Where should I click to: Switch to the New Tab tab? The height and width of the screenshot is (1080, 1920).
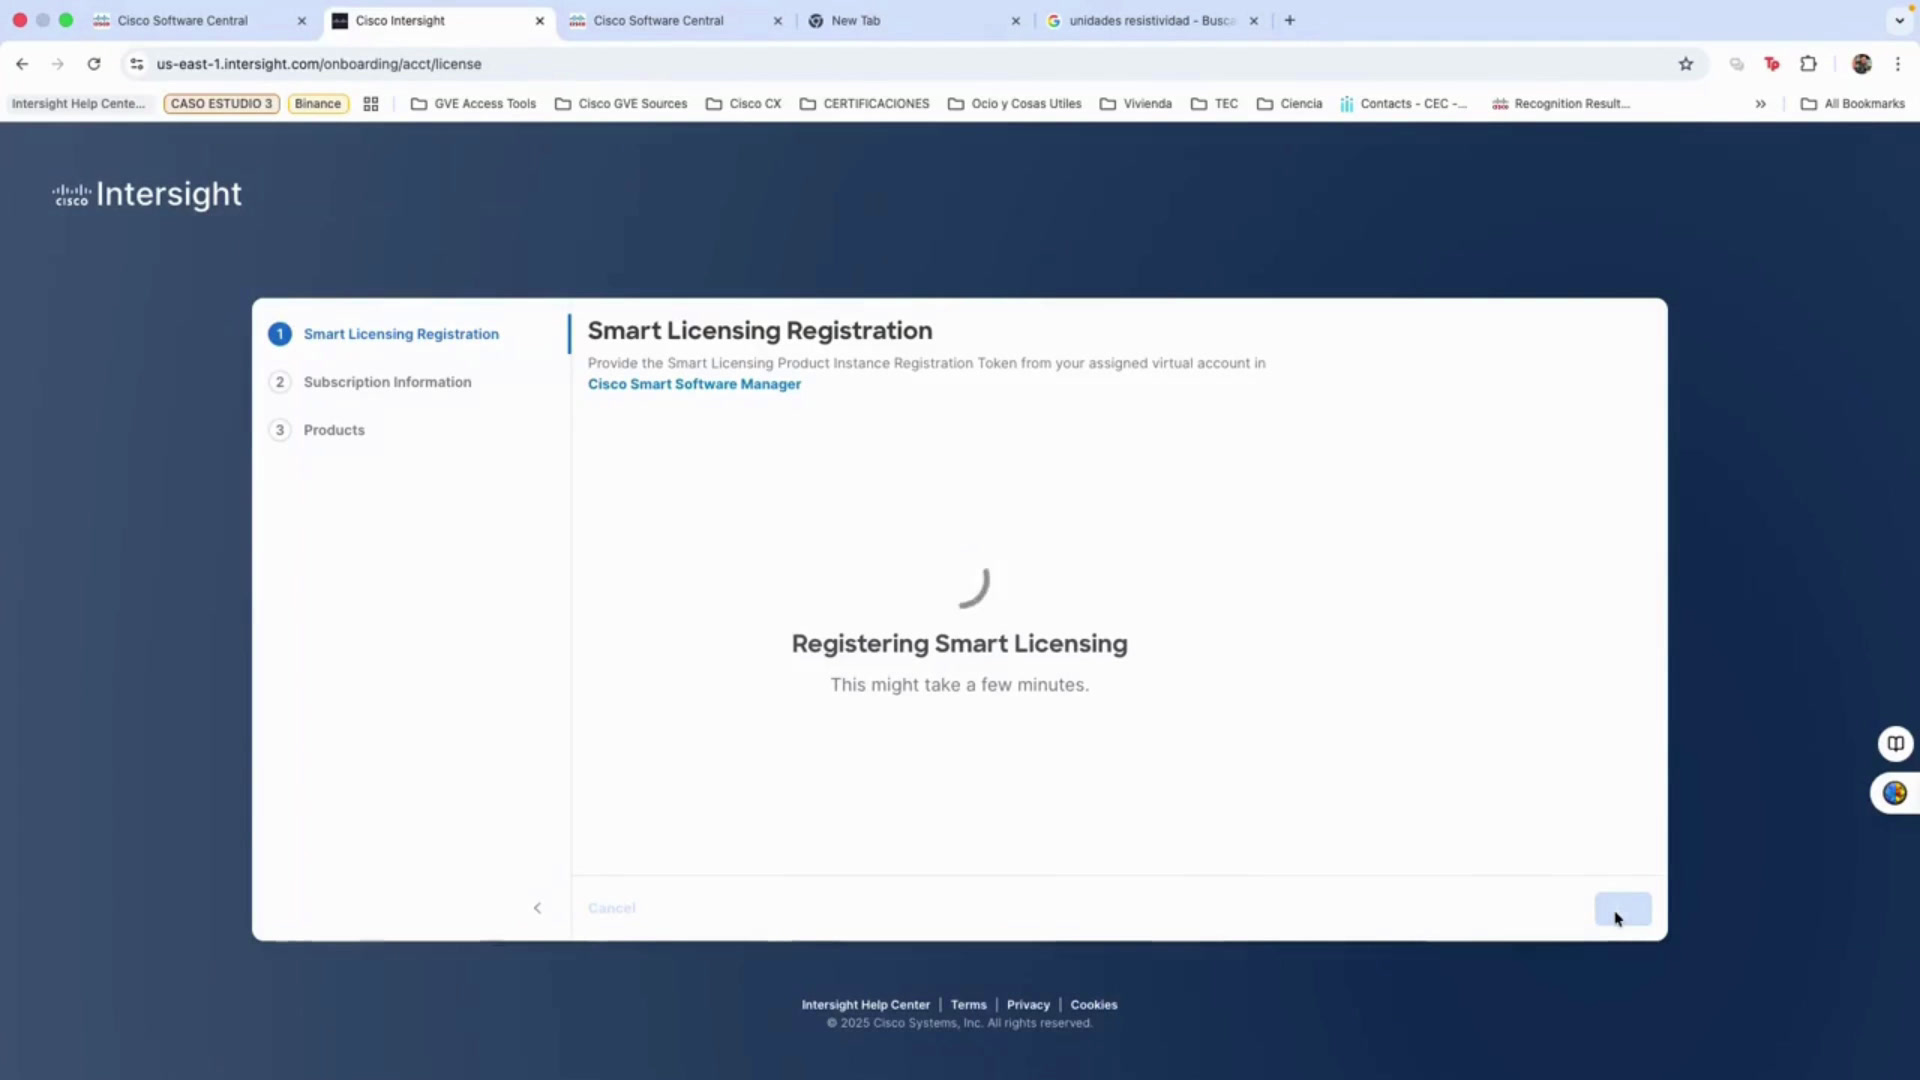[912, 20]
